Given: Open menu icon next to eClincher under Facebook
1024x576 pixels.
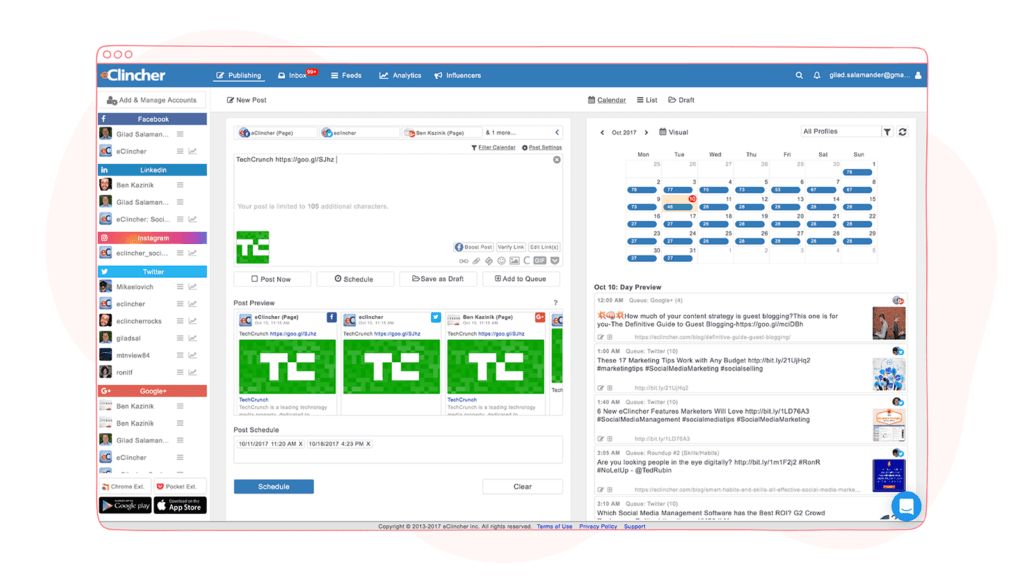Looking at the screenshot, I should (x=180, y=151).
